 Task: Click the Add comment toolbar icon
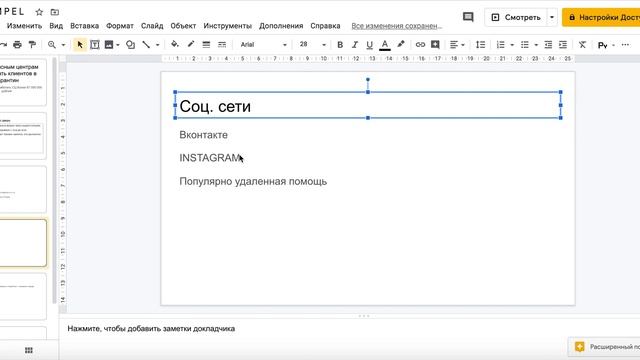pyautogui.click(x=435, y=44)
